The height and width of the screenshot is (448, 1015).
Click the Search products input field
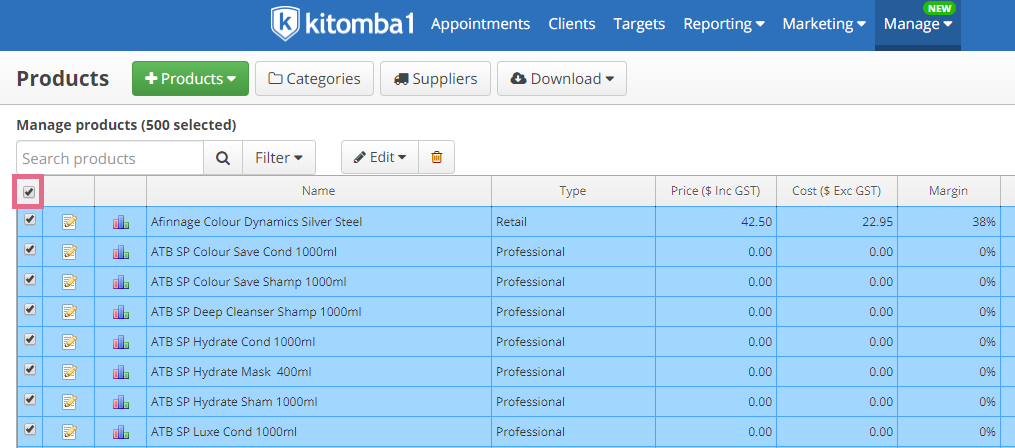[x=110, y=158]
